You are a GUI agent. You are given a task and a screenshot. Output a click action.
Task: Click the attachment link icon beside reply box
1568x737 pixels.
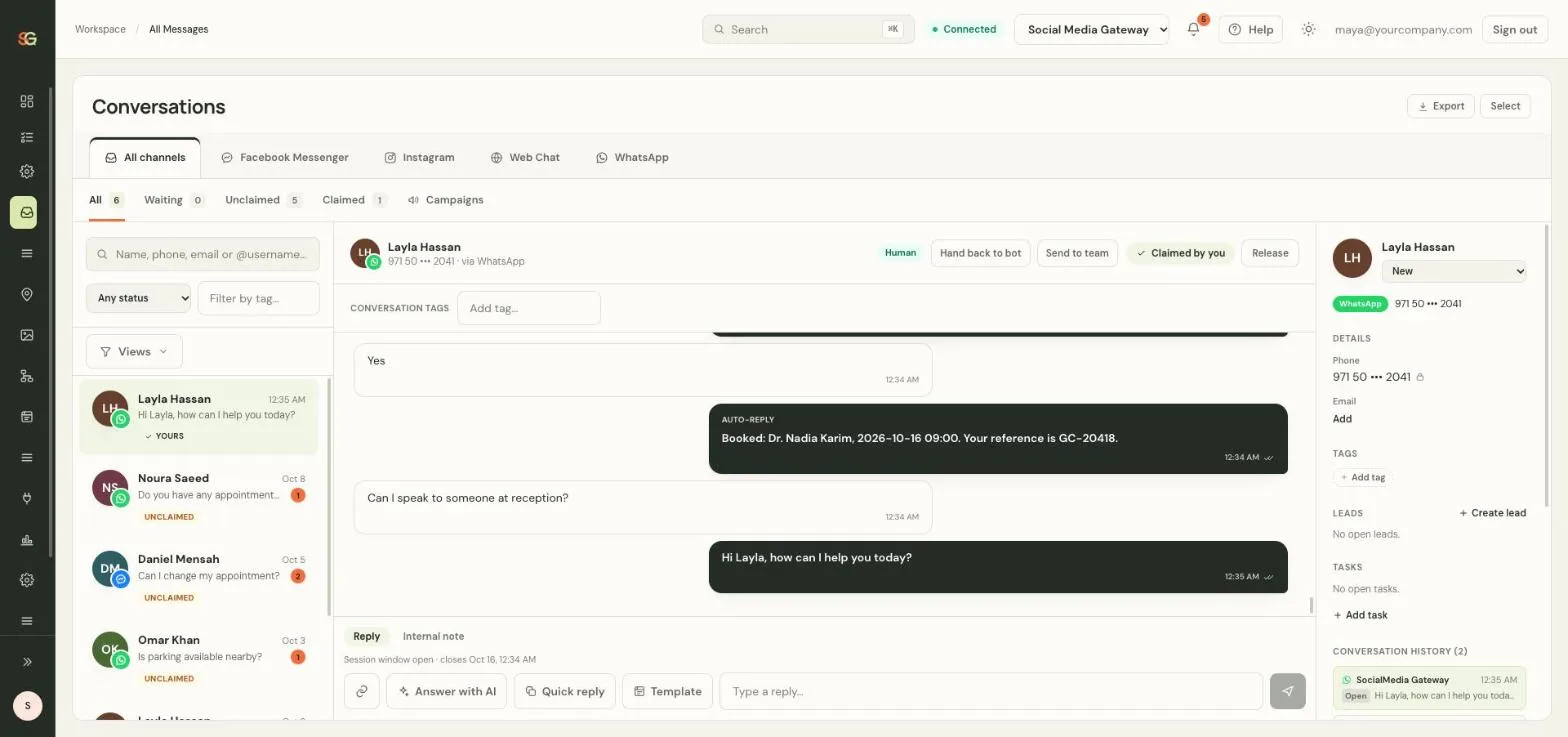point(362,691)
